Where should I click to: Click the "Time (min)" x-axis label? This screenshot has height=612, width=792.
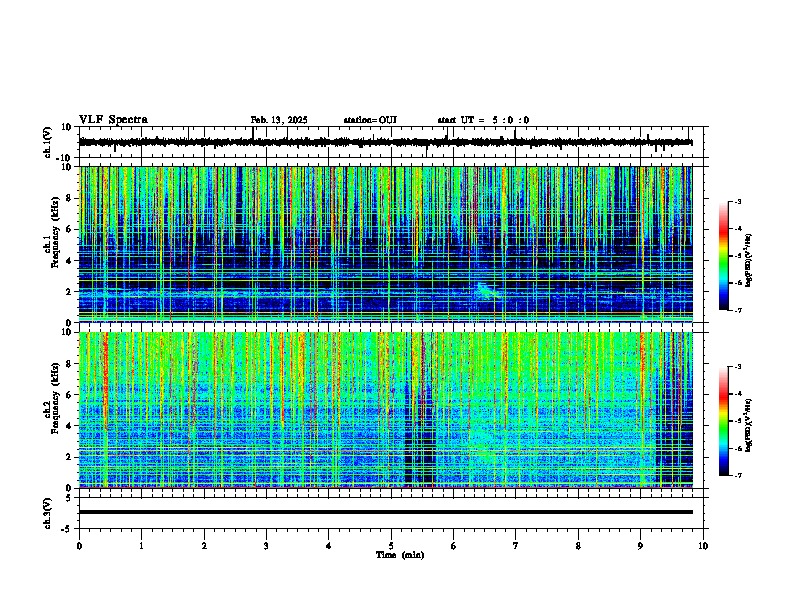pos(400,555)
